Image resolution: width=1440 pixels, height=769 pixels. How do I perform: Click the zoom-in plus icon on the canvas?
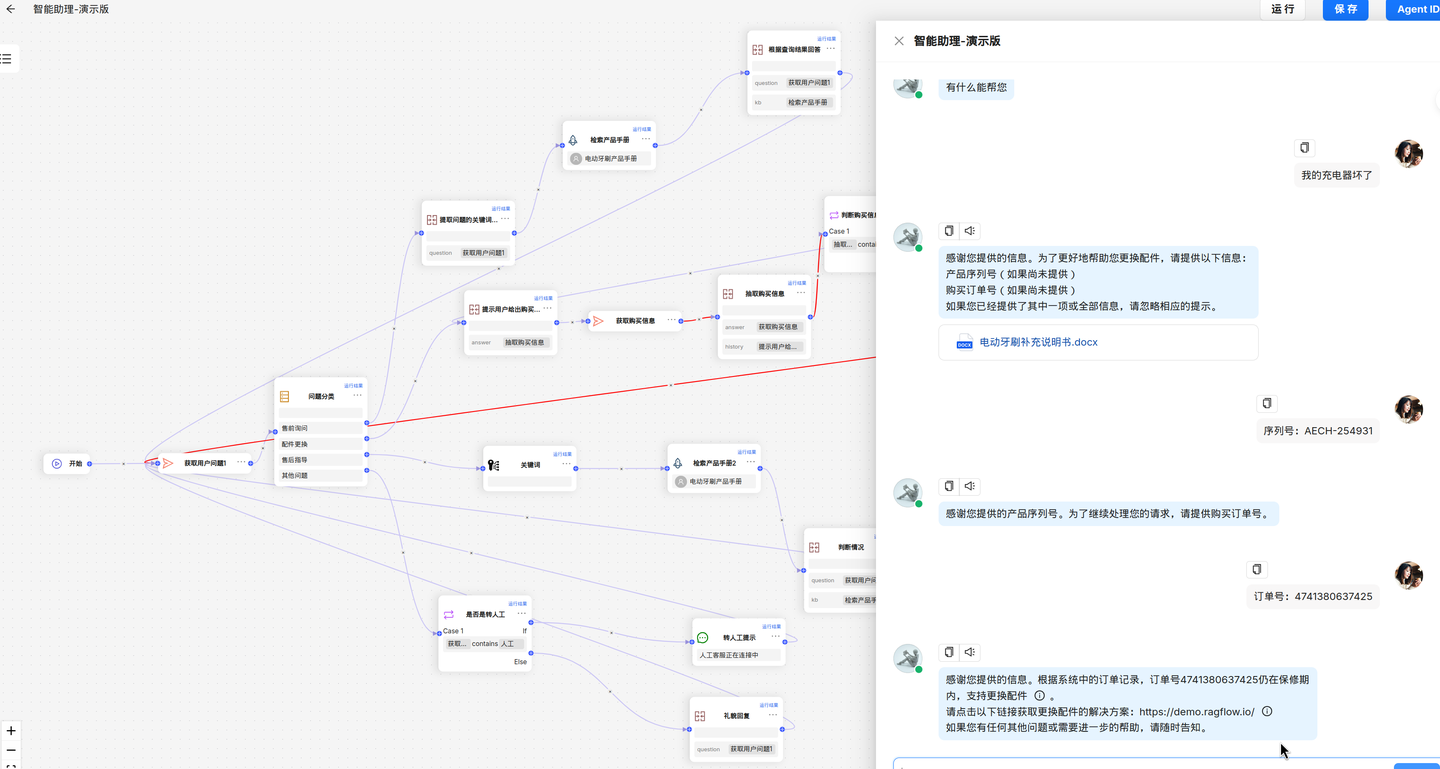(x=10, y=730)
